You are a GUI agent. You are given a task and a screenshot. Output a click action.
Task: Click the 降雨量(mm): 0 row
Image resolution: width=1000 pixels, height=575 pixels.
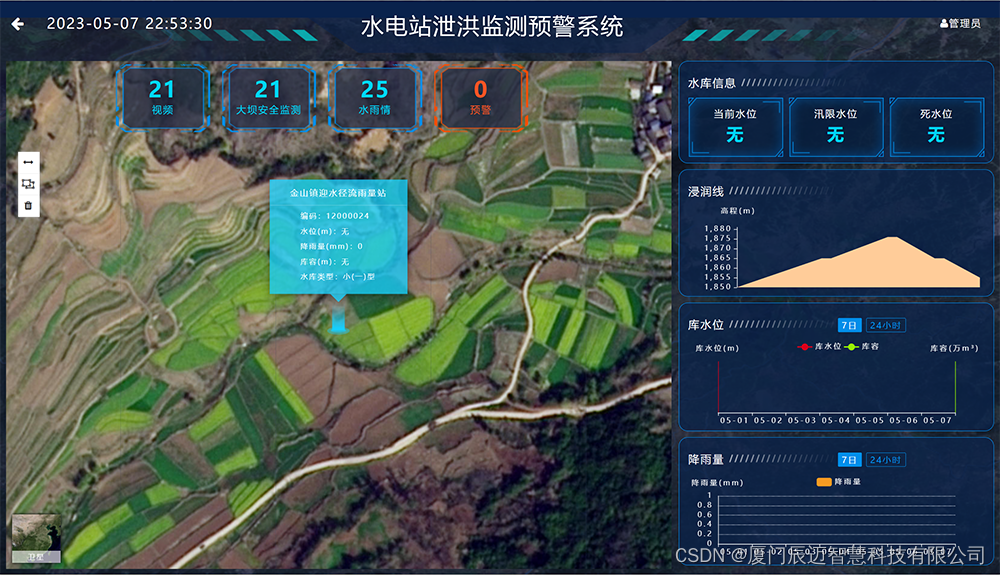click(x=332, y=246)
